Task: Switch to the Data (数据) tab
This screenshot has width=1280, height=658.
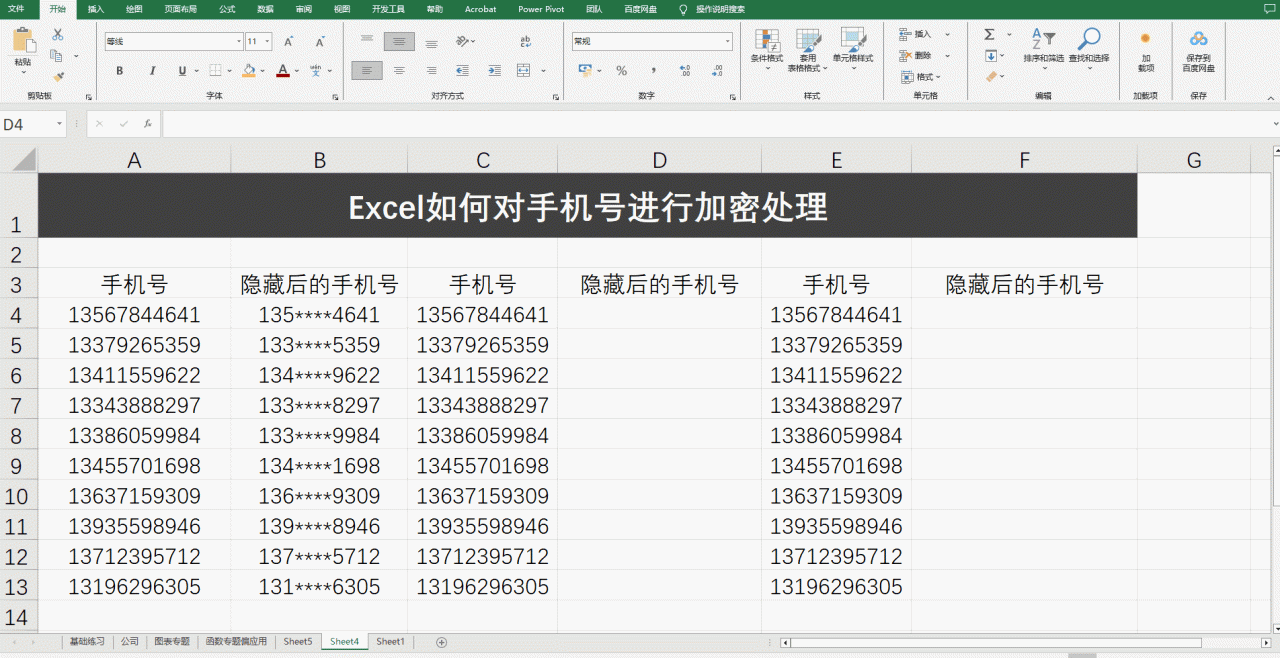Action: [265, 9]
